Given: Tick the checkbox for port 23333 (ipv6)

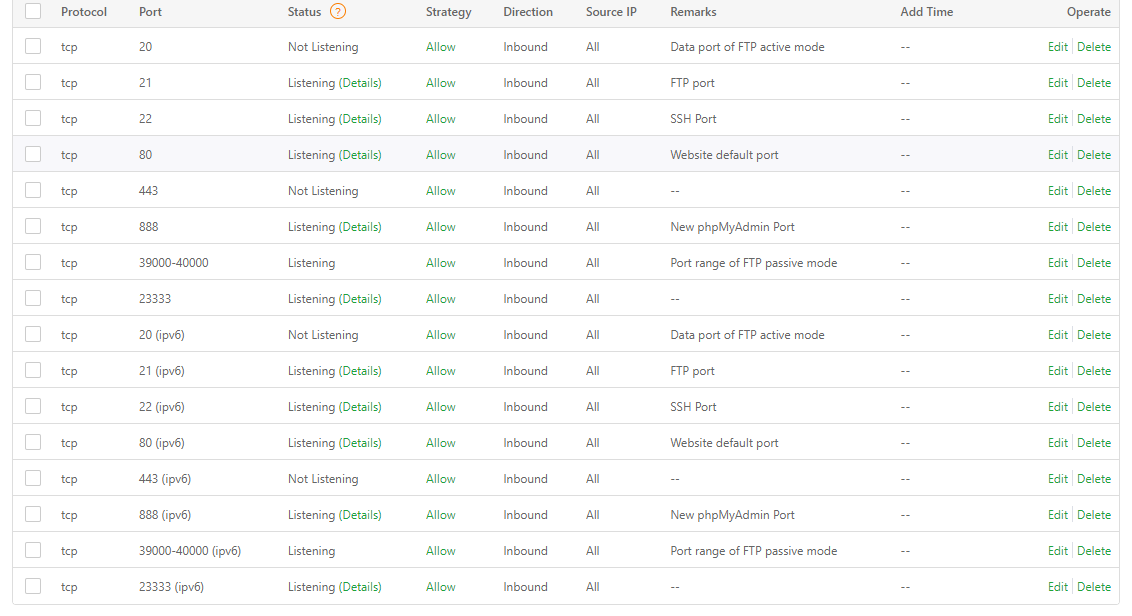Looking at the screenshot, I should 33,586.
